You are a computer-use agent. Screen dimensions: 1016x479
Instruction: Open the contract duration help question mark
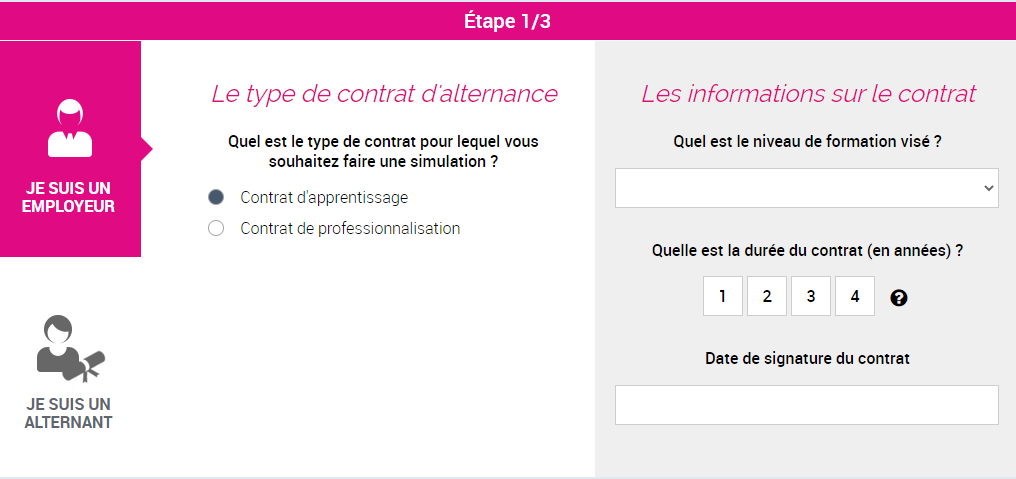pos(899,298)
